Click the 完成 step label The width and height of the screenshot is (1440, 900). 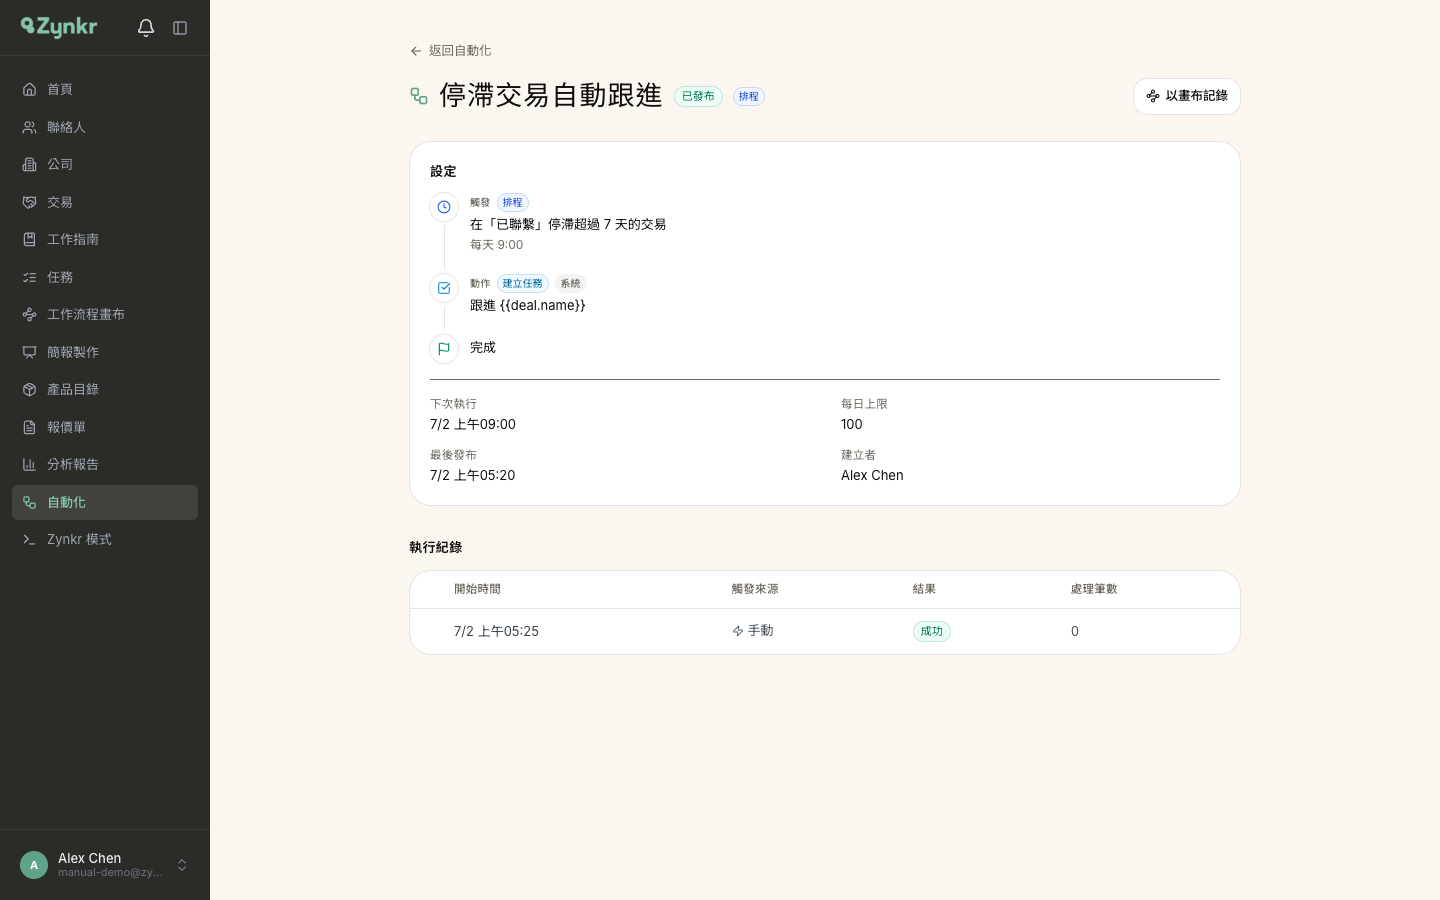pyautogui.click(x=483, y=347)
